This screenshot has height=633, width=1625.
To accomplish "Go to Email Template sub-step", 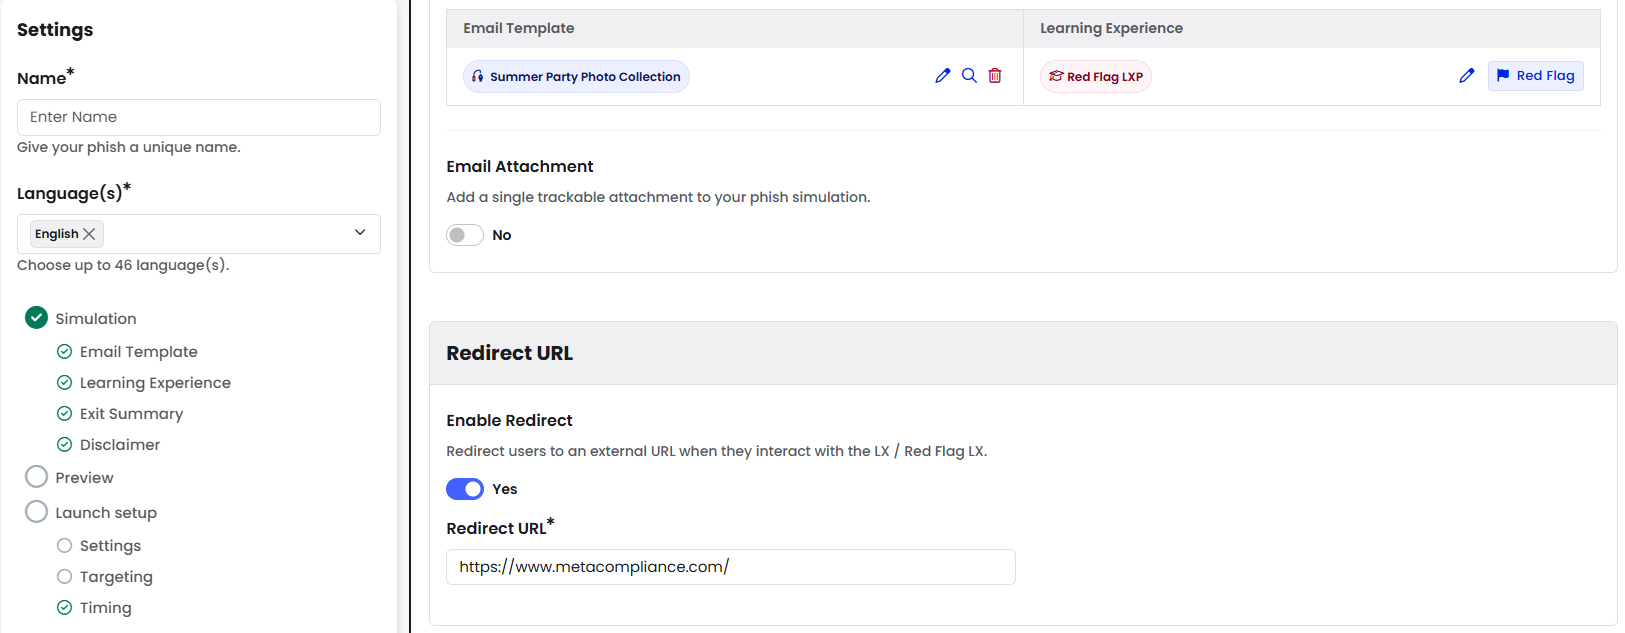I will 139,352.
